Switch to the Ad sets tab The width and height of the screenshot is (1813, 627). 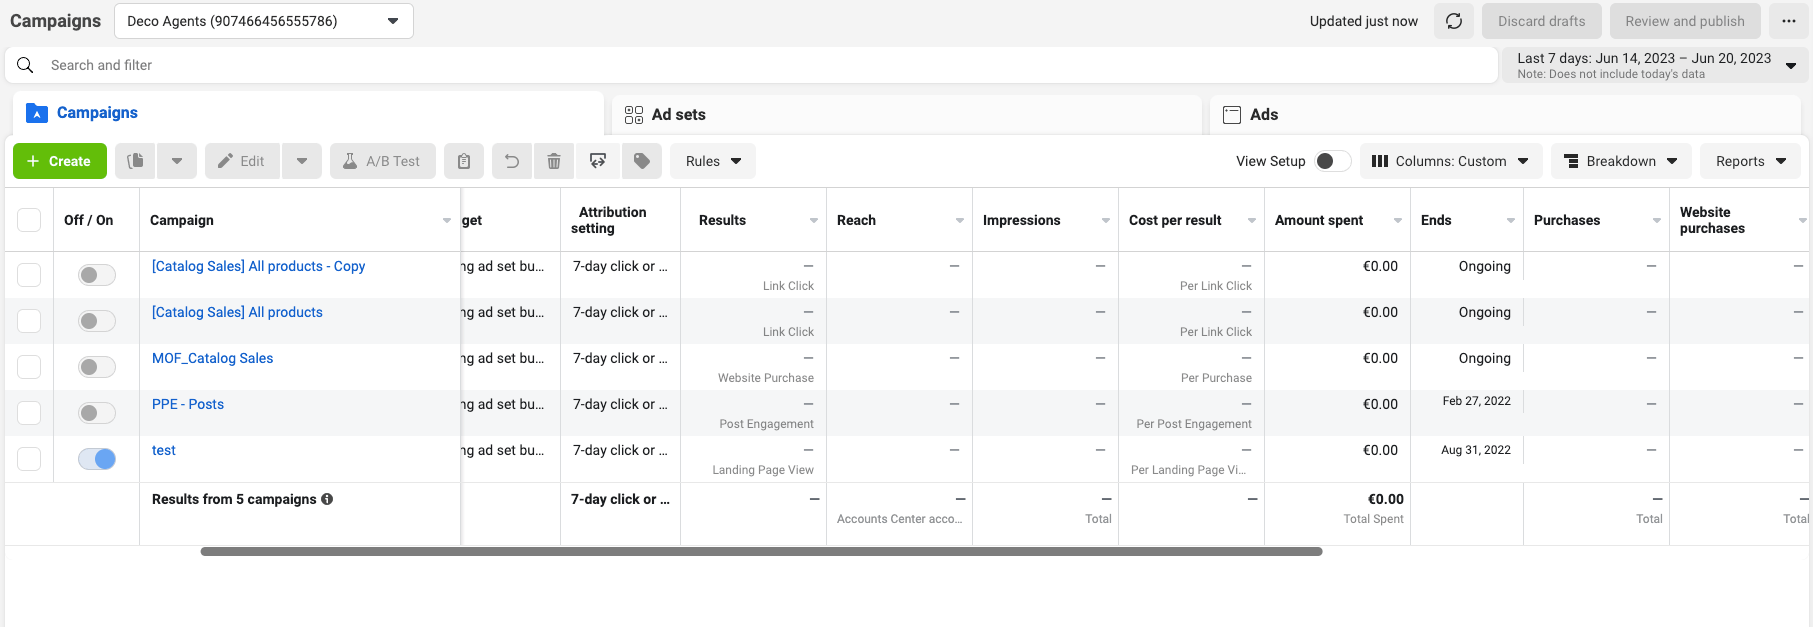[x=907, y=115]
